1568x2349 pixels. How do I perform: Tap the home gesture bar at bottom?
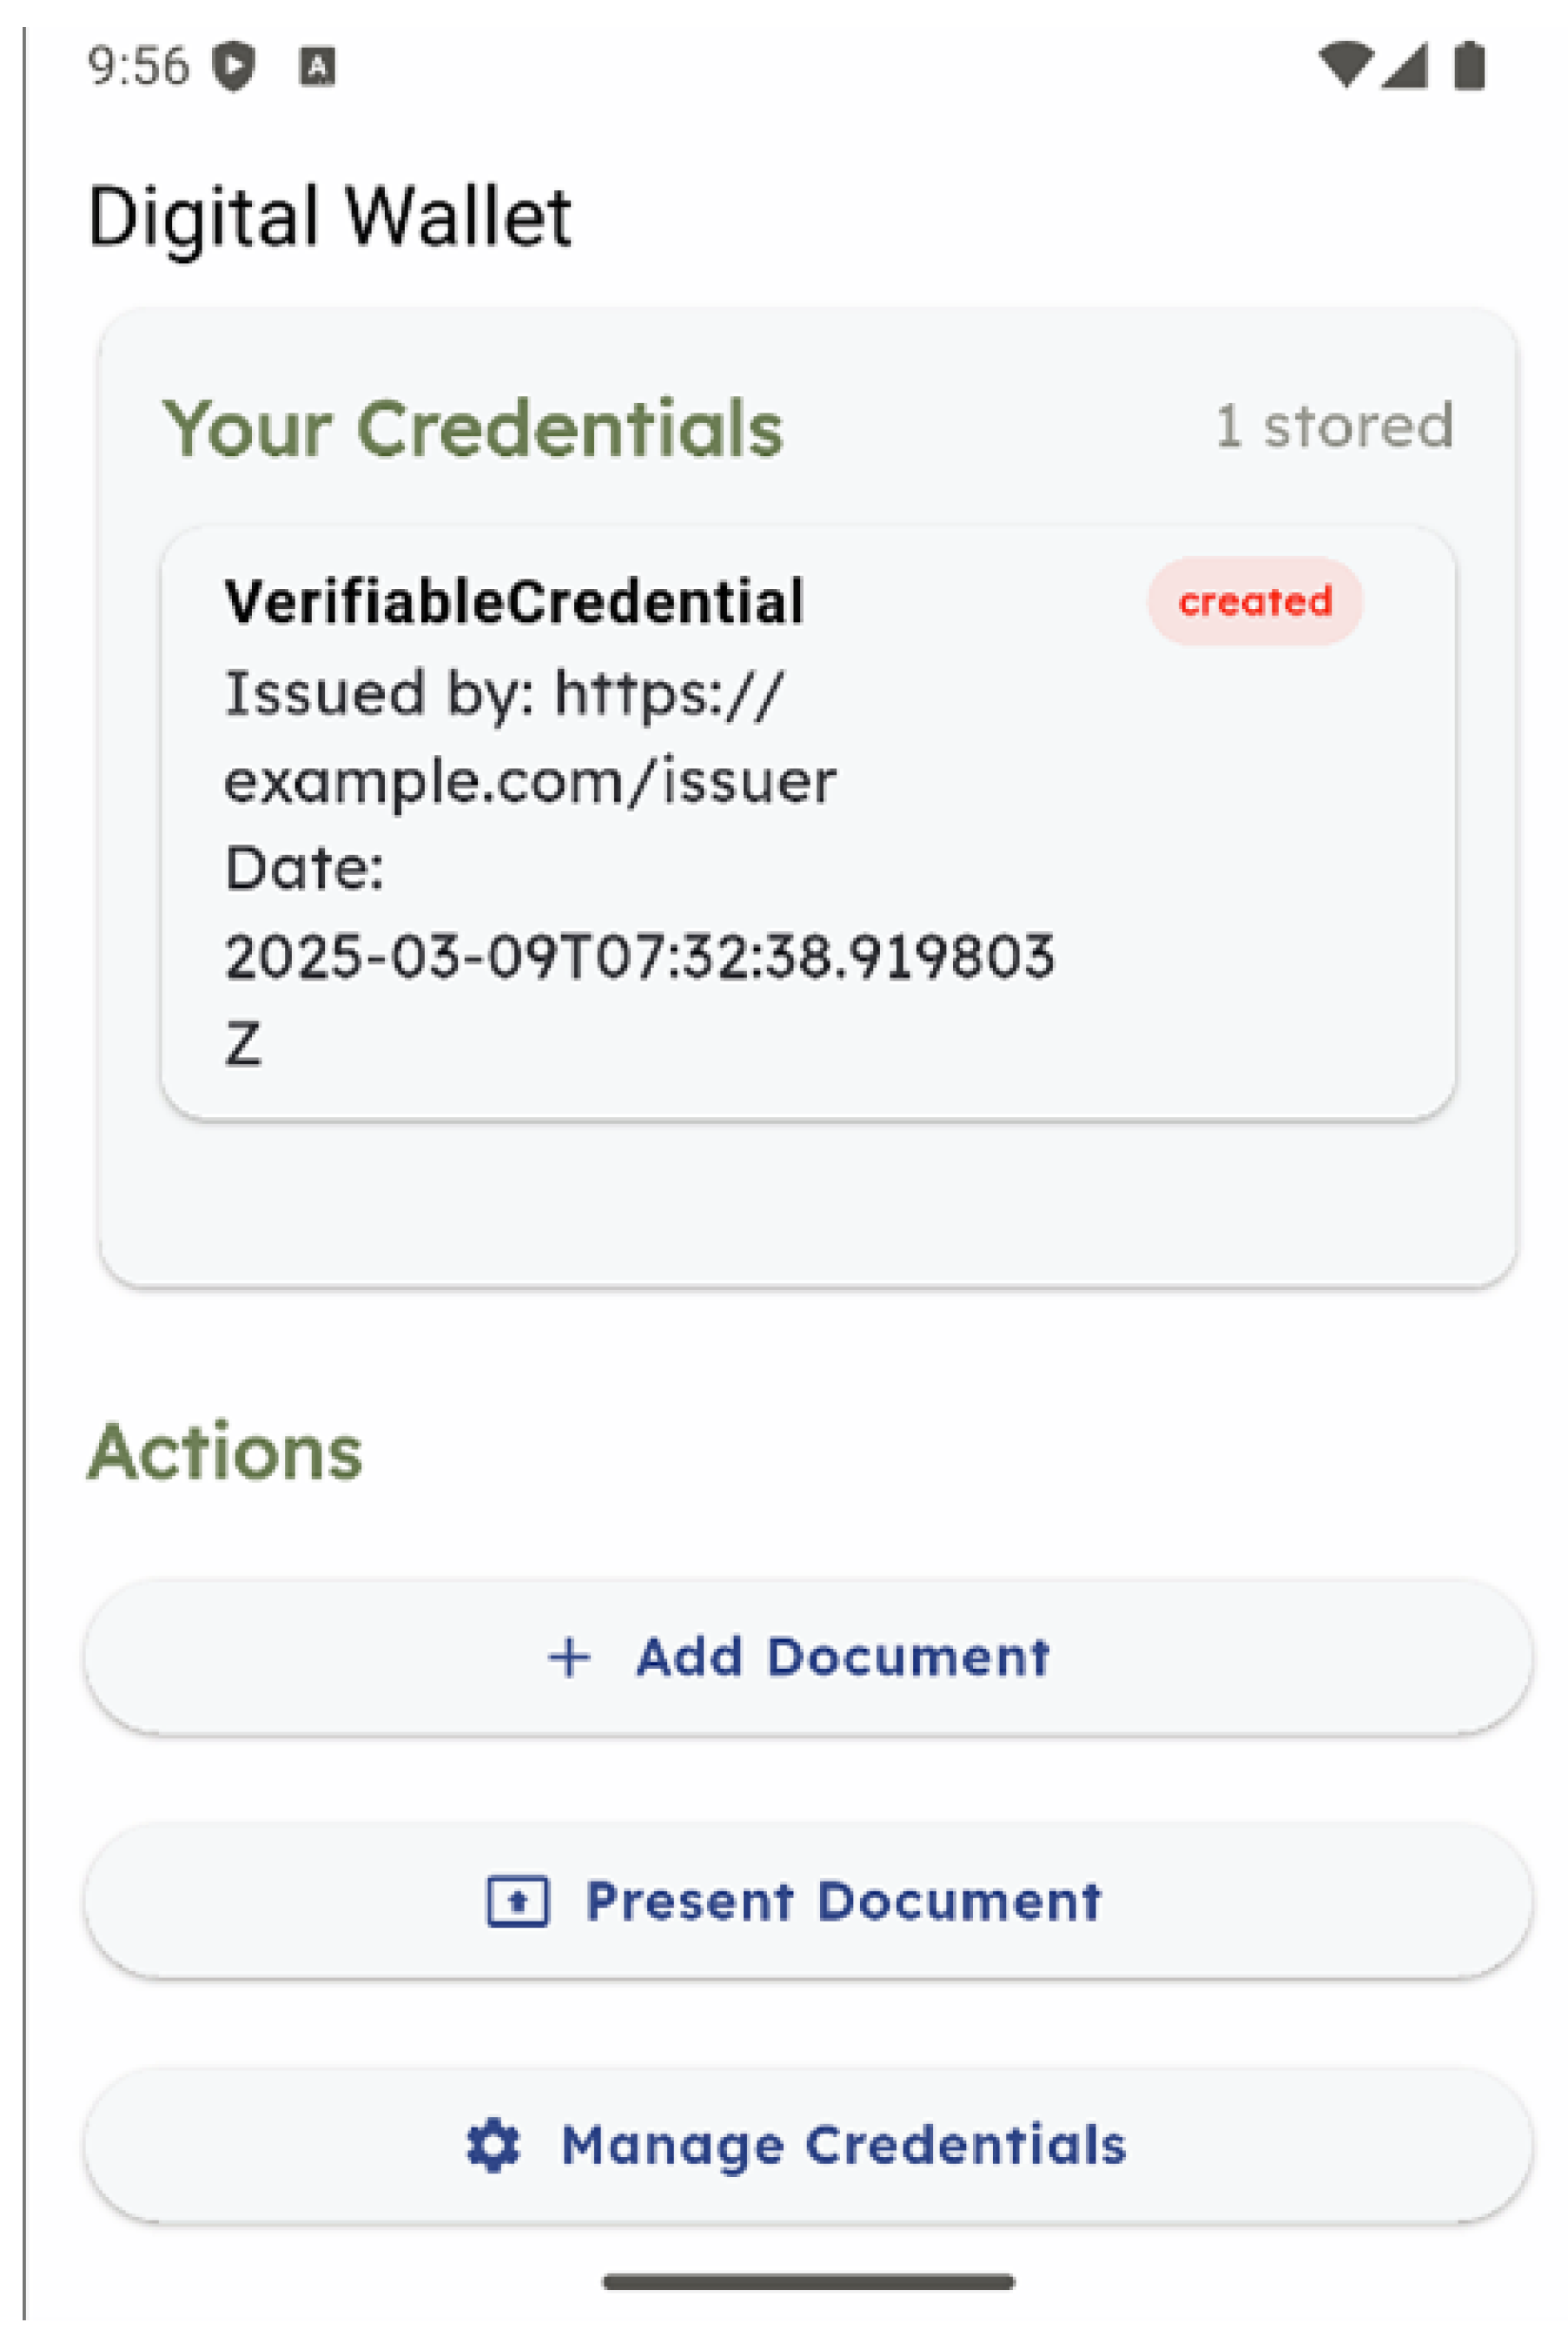808,2281
